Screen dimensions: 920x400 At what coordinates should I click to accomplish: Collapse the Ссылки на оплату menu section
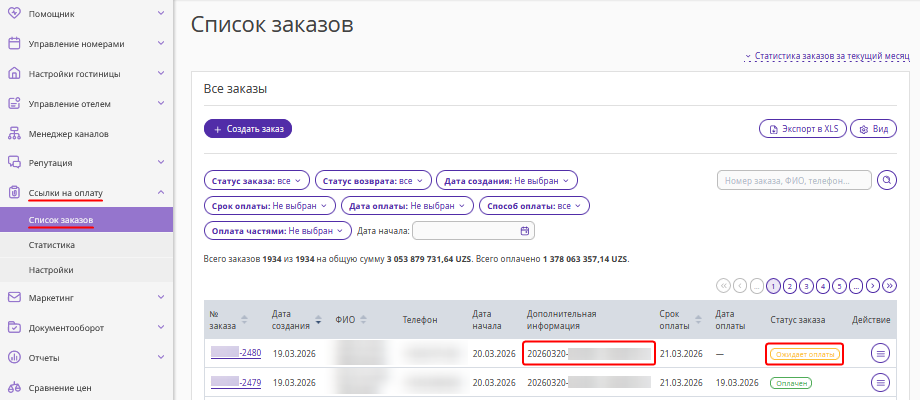(161, 193)
